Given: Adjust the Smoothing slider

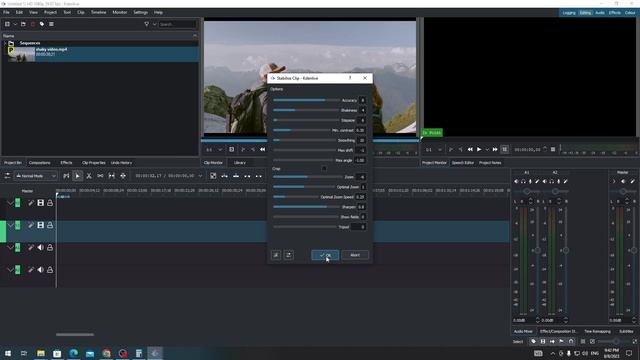Looking at the screenshot, I should coord(304,140).
